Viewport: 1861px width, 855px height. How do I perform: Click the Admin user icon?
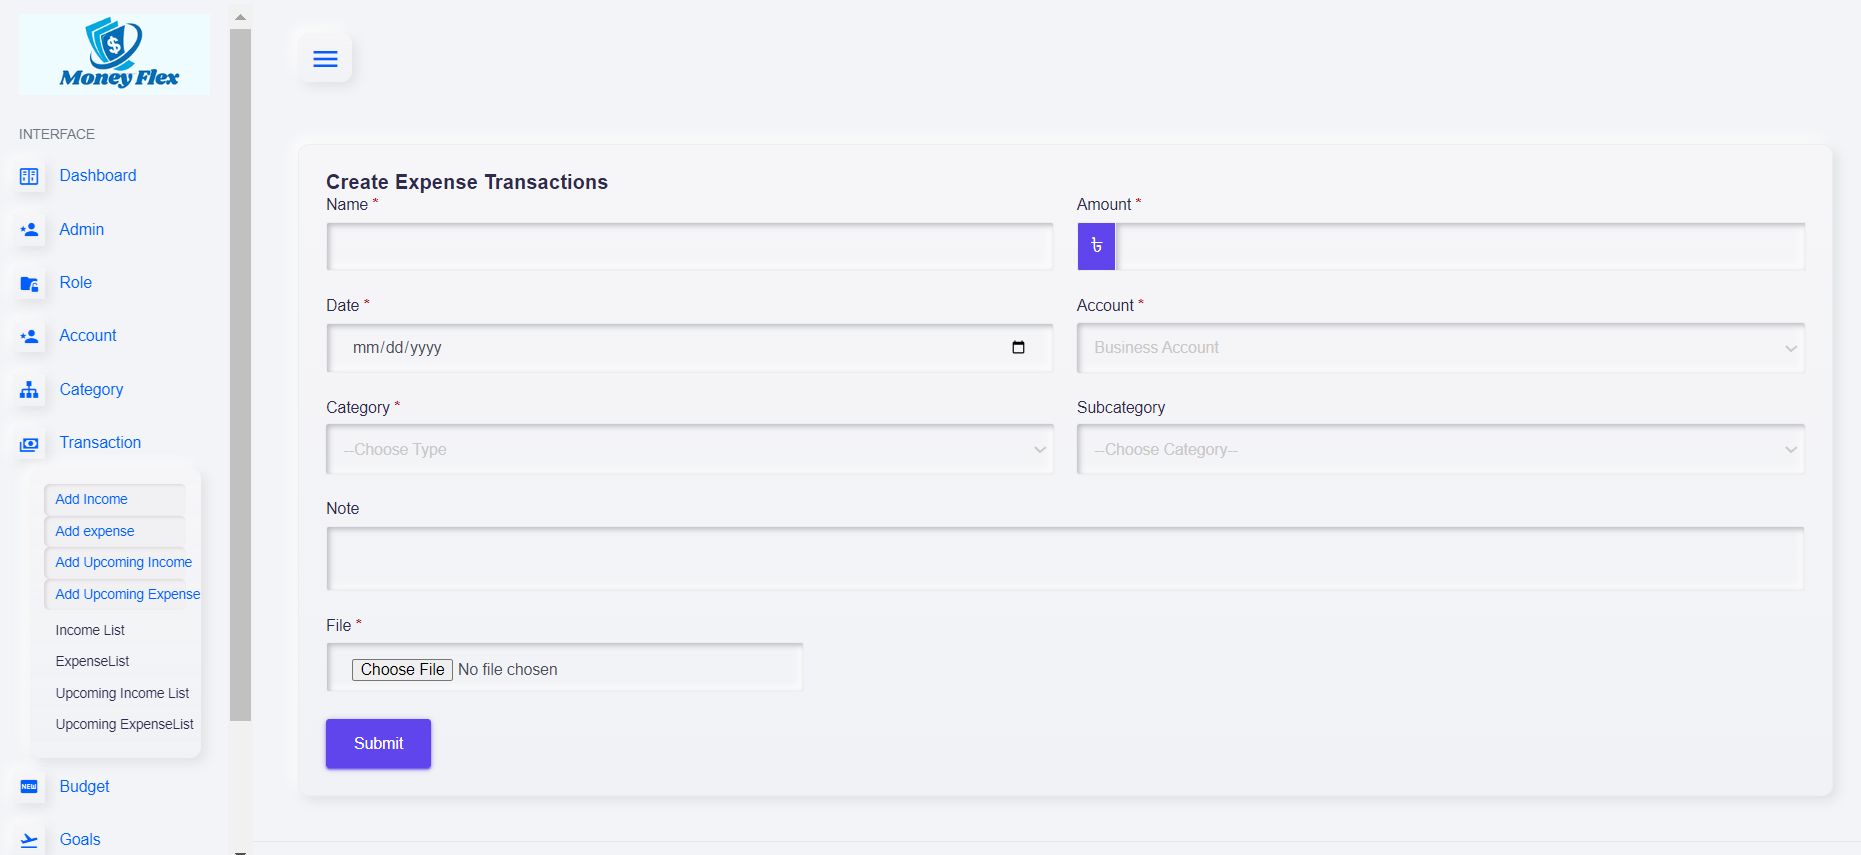pos(29,230)
